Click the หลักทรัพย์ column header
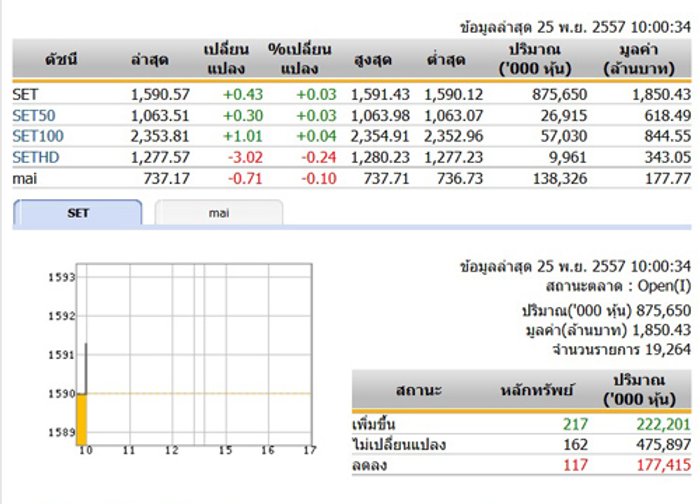 [537, 391]
